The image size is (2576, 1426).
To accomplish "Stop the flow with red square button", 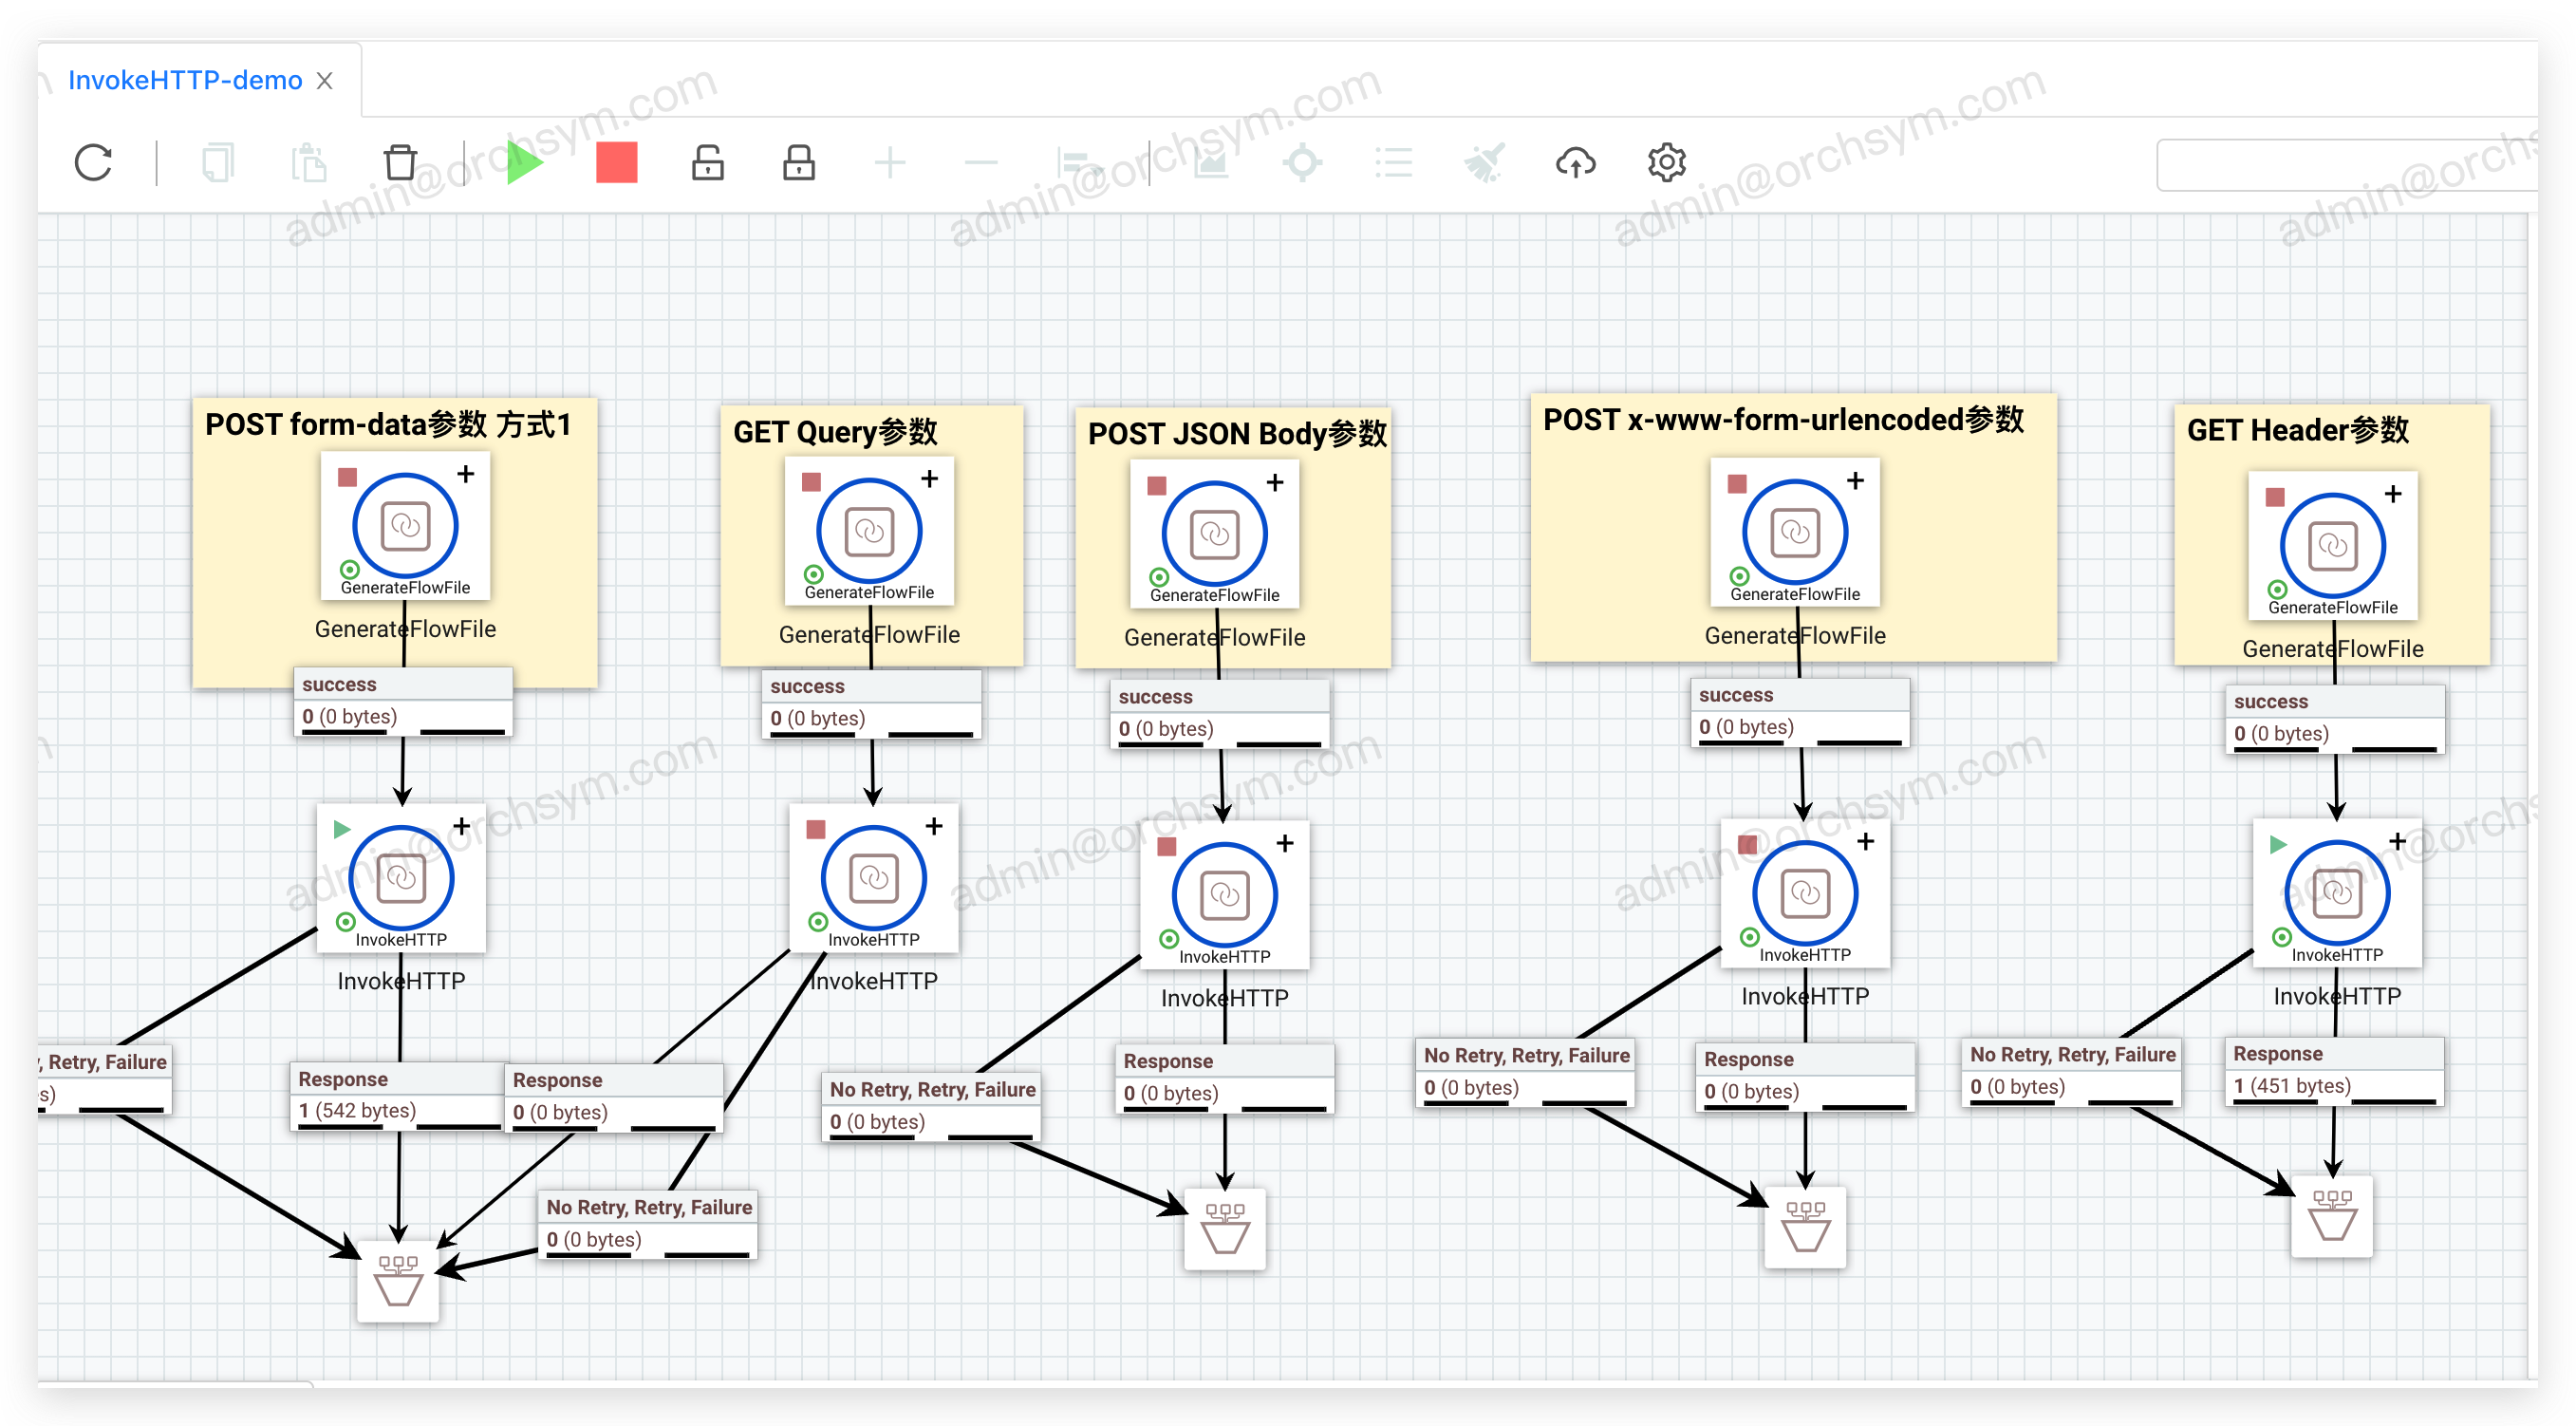I will pos(616,162).
